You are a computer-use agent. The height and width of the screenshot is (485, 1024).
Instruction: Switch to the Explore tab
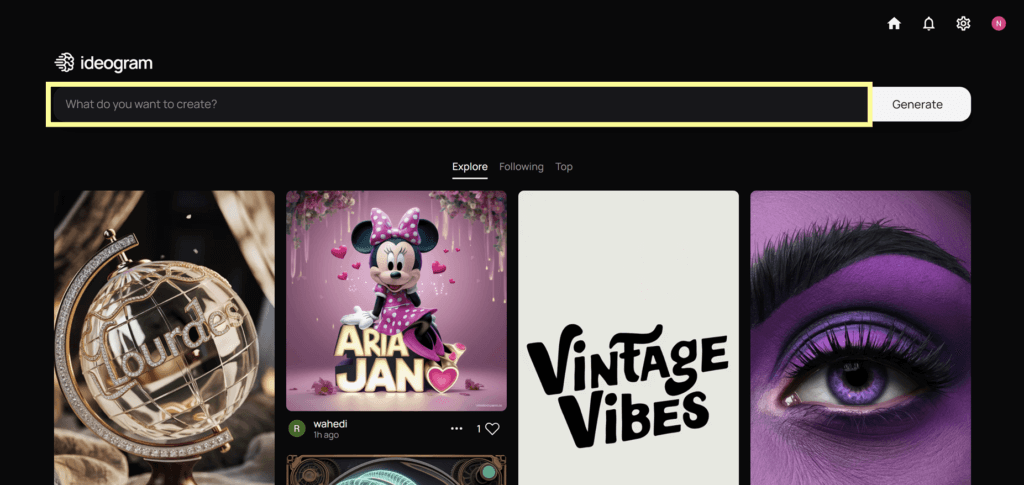pos(470,166)
